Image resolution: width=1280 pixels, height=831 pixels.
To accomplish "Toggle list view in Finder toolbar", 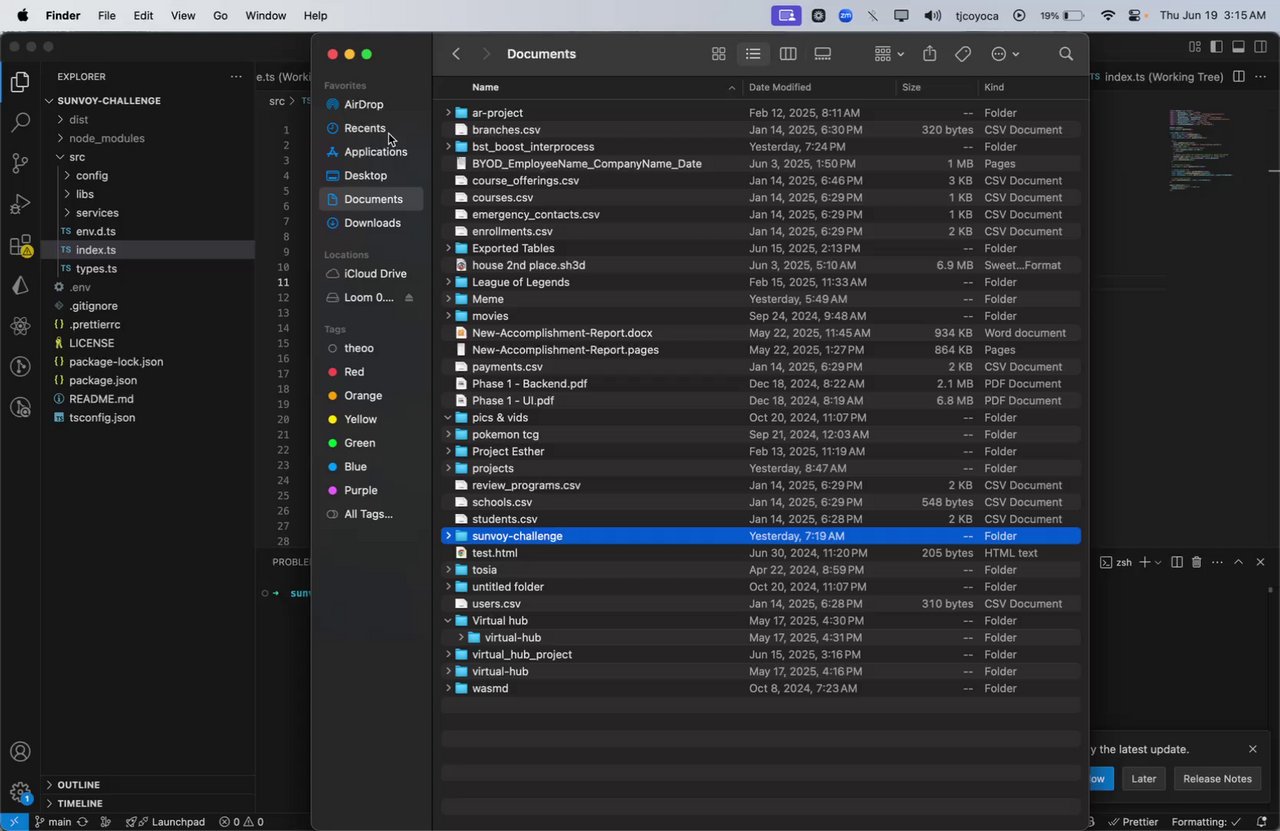I will point(753,54).
